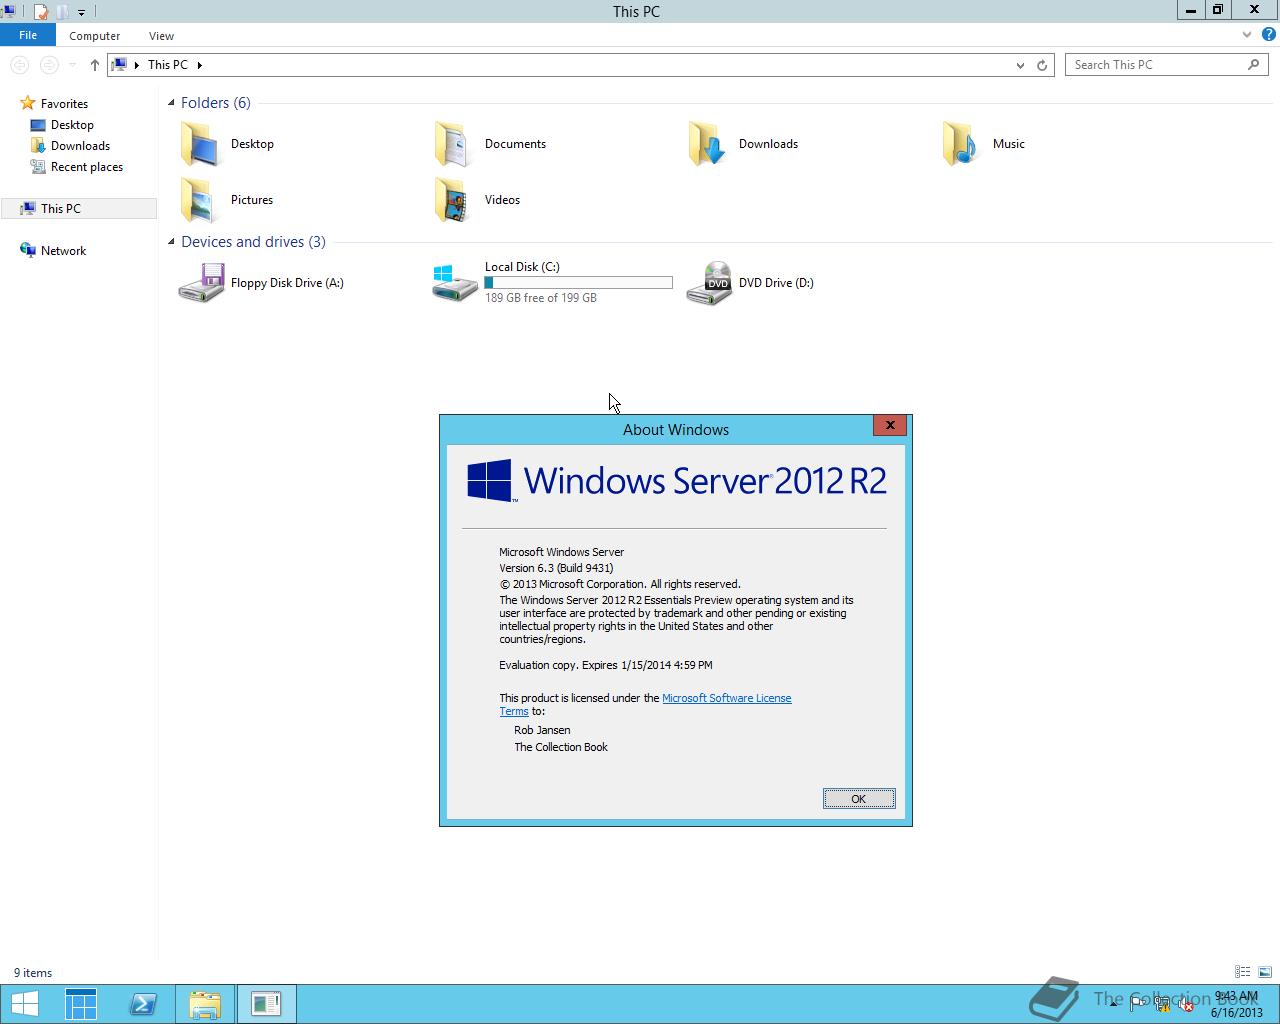
Task: Open the address bar history dropdown
Action: click(x=1020, y=65)
